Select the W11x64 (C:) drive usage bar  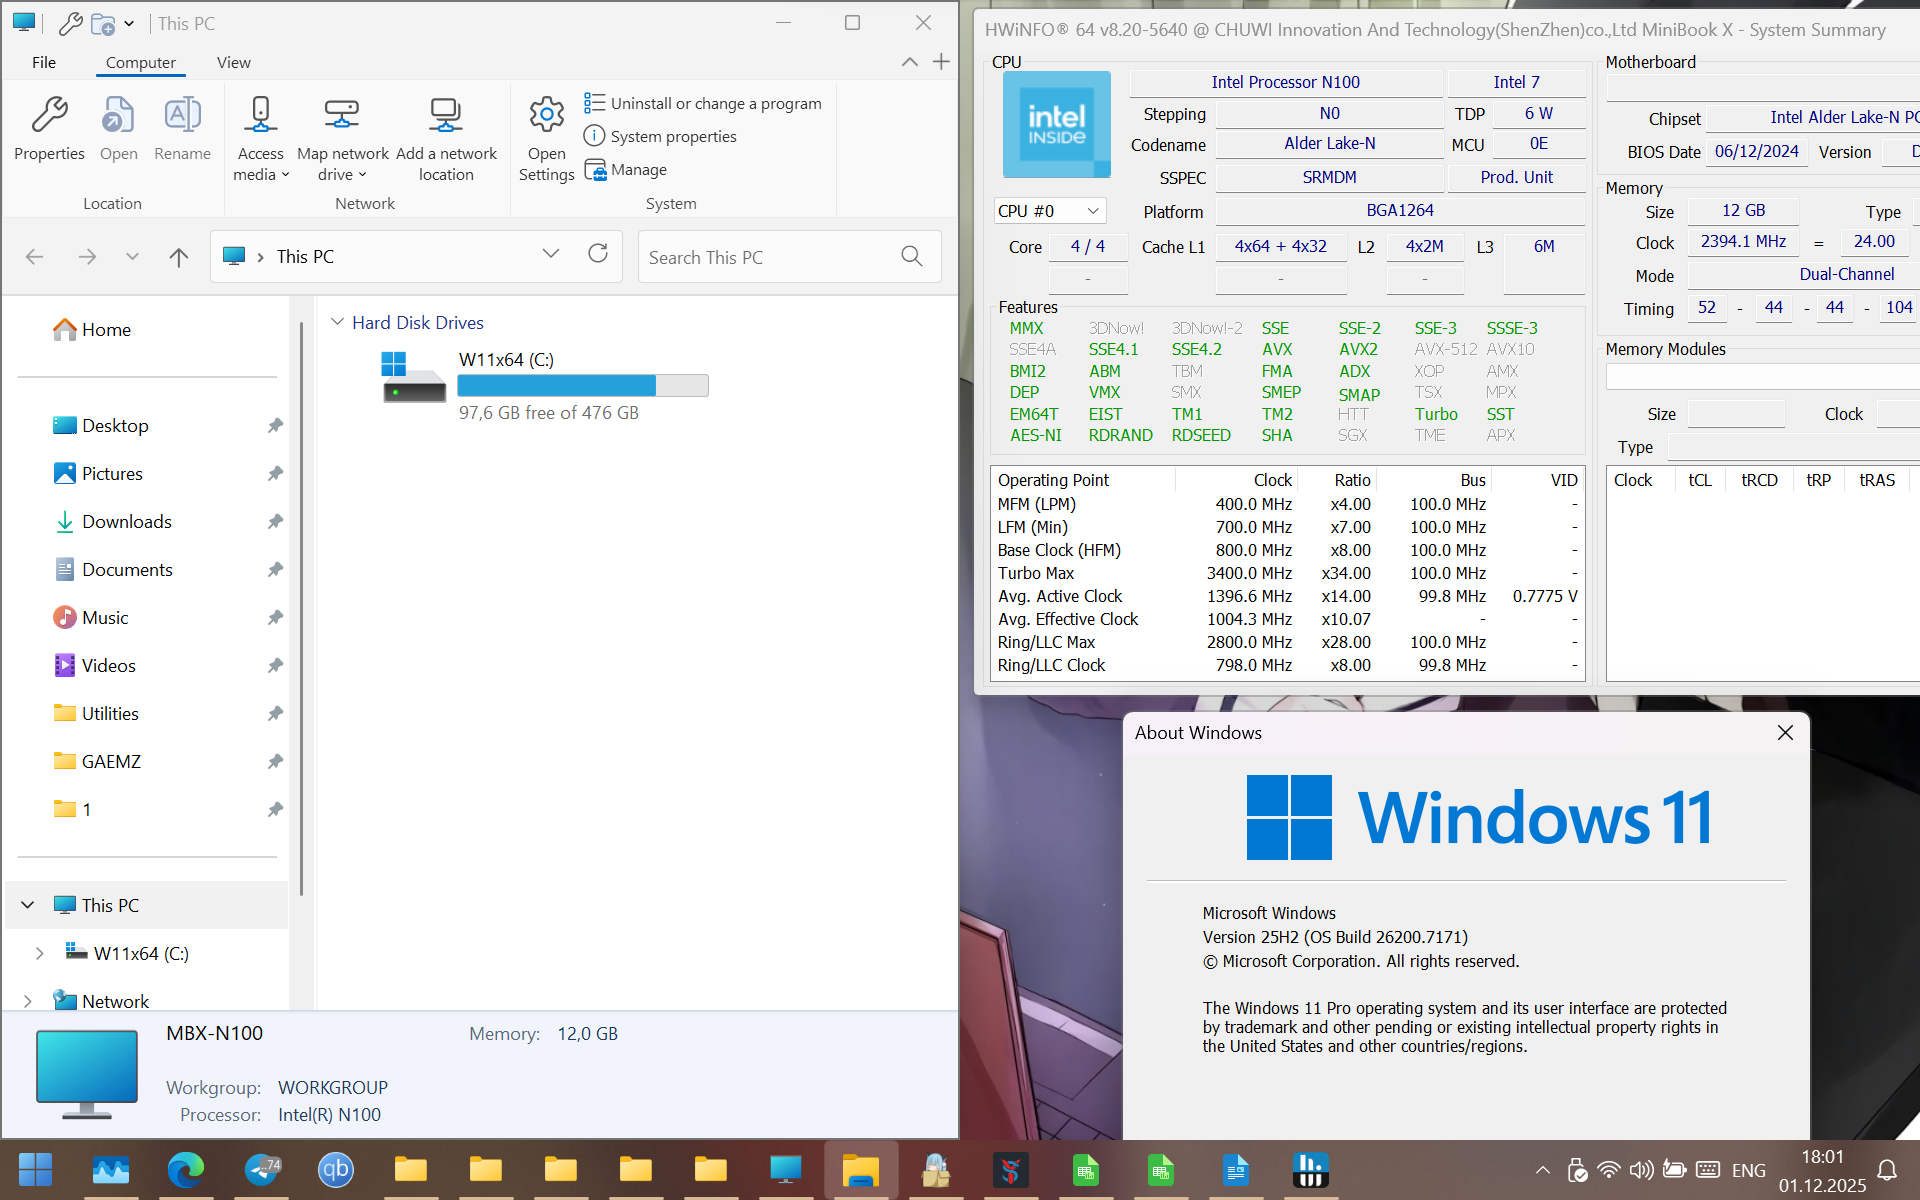pyautogui.click(x=582, y=385)
